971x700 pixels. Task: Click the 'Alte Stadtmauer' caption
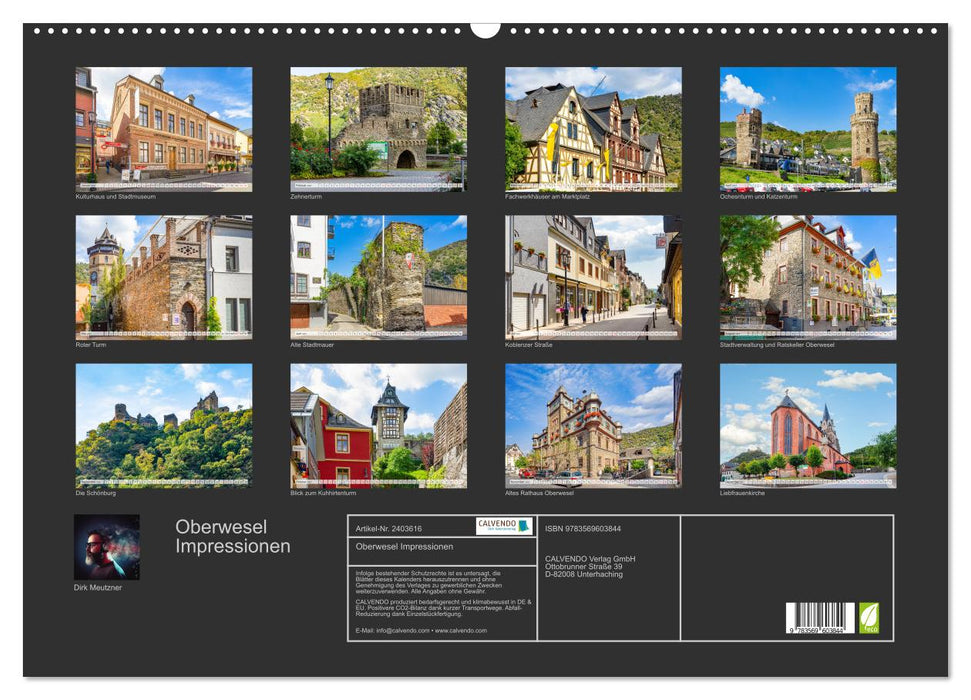pos(312,345)
